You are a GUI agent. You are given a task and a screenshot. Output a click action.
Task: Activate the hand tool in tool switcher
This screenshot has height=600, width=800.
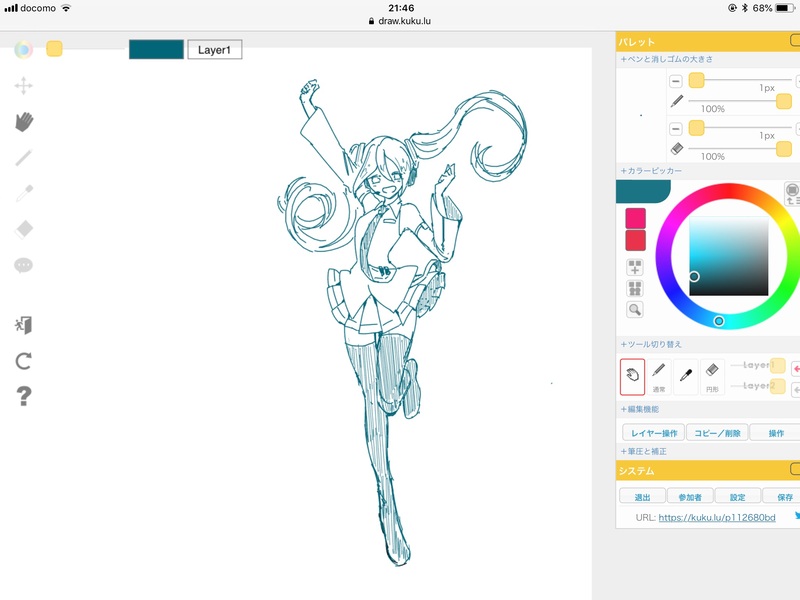click(x=633, y=377)
